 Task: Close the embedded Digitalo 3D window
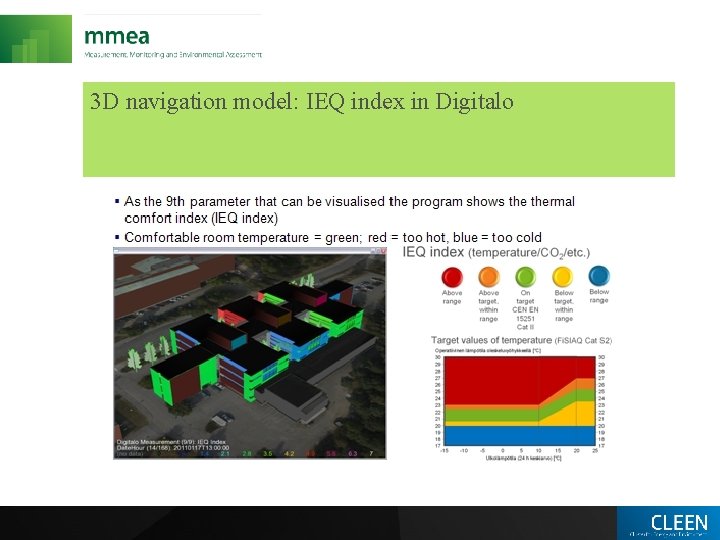point(382,251)
